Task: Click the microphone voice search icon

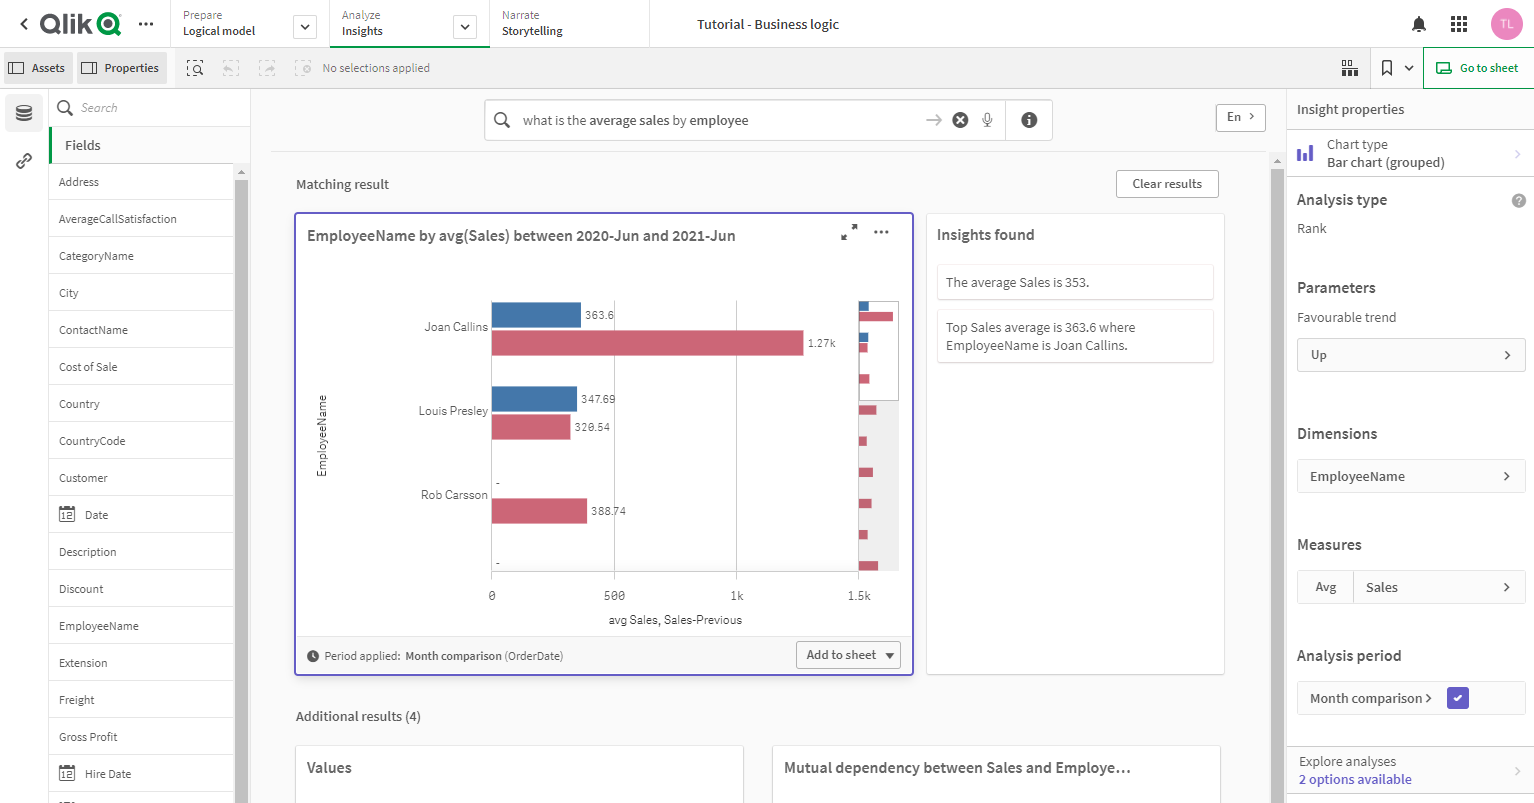Action: 987,120
